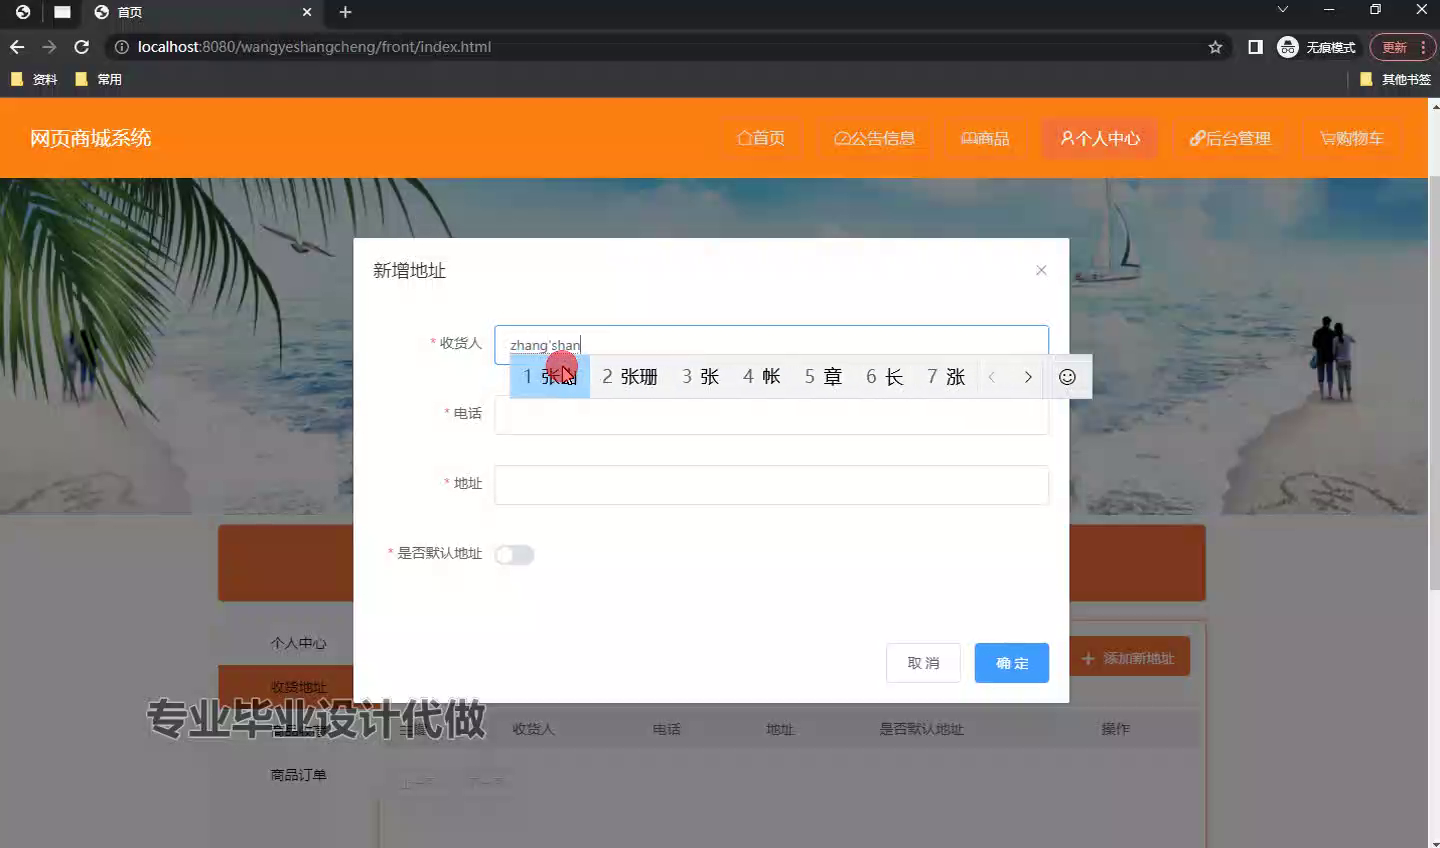Image resolution: width=1440 pixels, height=848 pixels.
Task: Click the 操作 table column header
Action: click(x=1115, y=729)
